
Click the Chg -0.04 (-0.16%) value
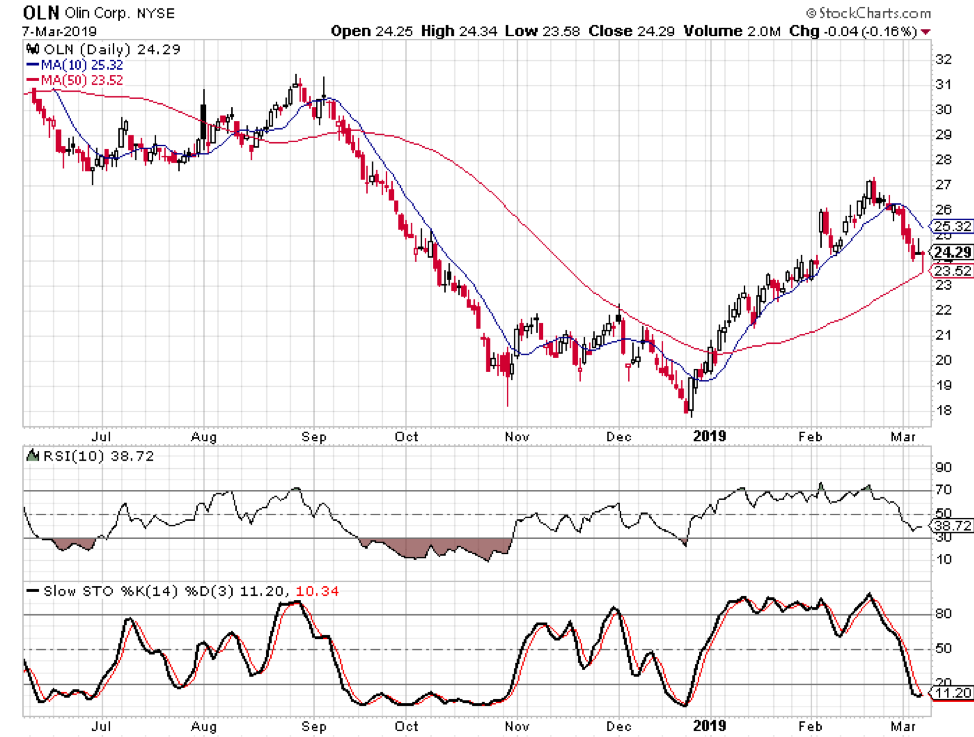click(853, 31)
